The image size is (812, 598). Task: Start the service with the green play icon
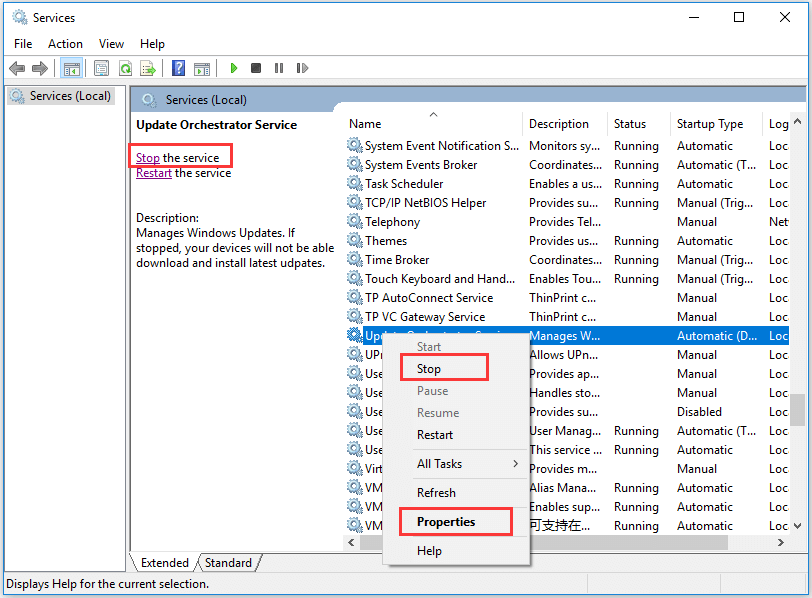(x=233, y=68)
